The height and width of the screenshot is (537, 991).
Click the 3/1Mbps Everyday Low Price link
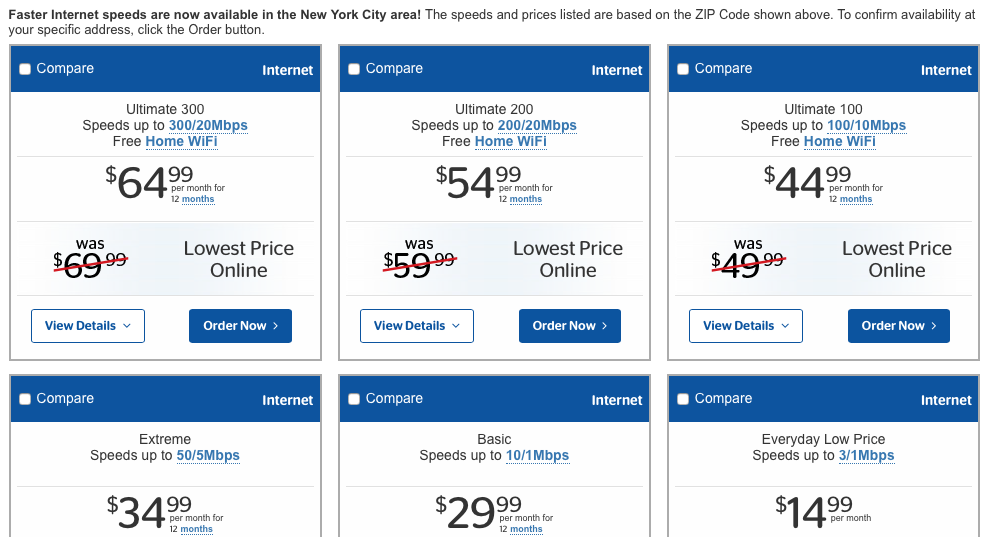coord(866,456)
